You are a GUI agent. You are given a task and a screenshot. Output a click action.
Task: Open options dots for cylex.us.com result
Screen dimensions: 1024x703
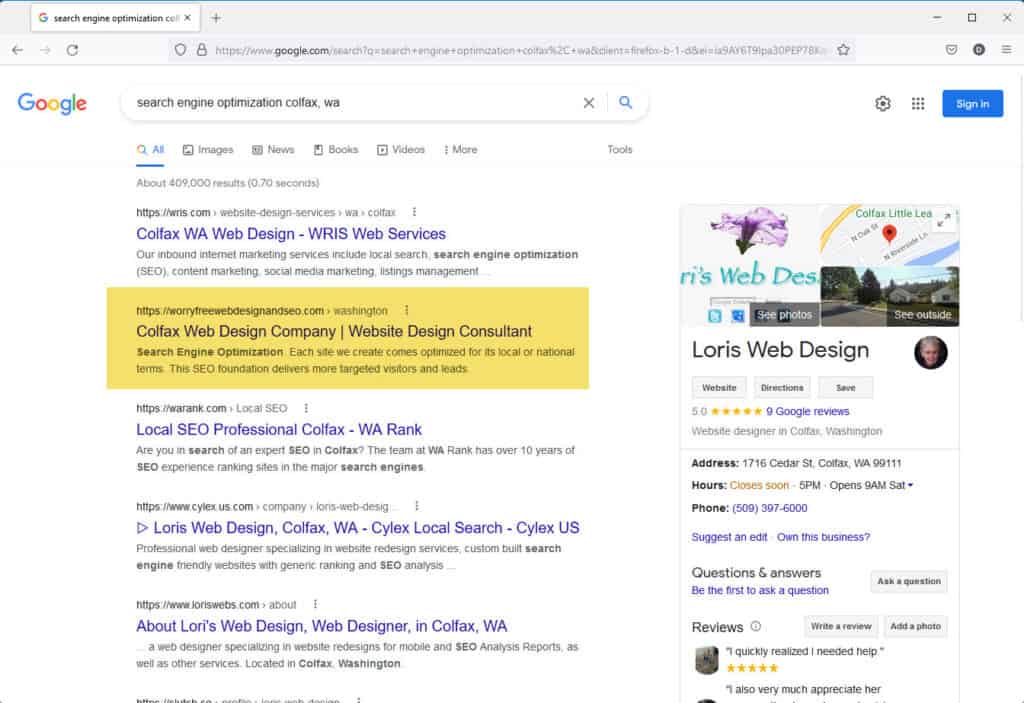(x=417, y=506)
